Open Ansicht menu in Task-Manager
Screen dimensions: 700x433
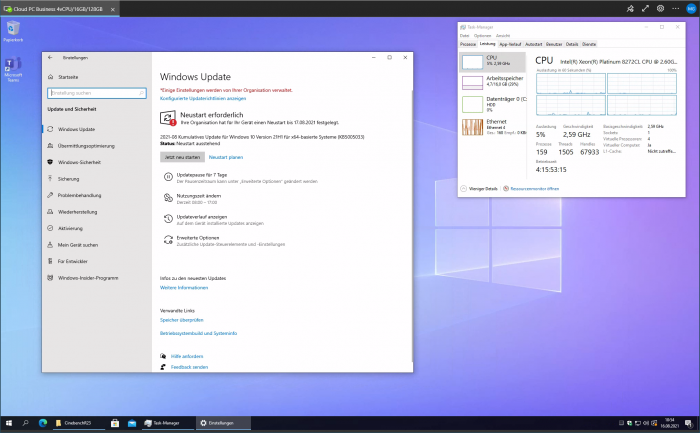(x=503, y=36)
